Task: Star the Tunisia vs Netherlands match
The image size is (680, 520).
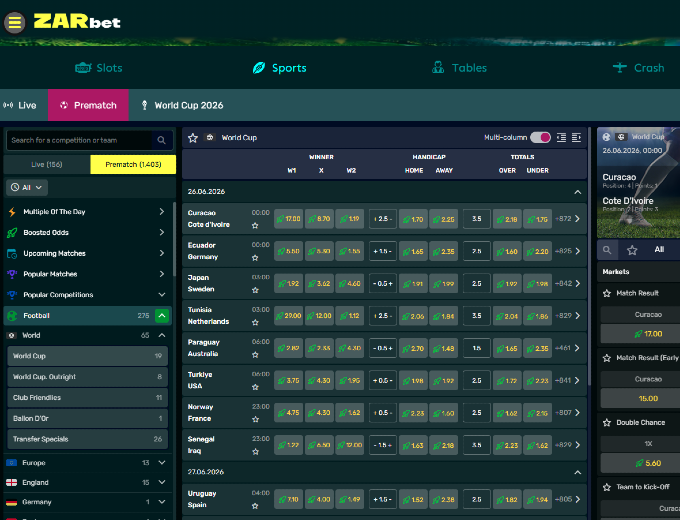Action: [255, 322]
